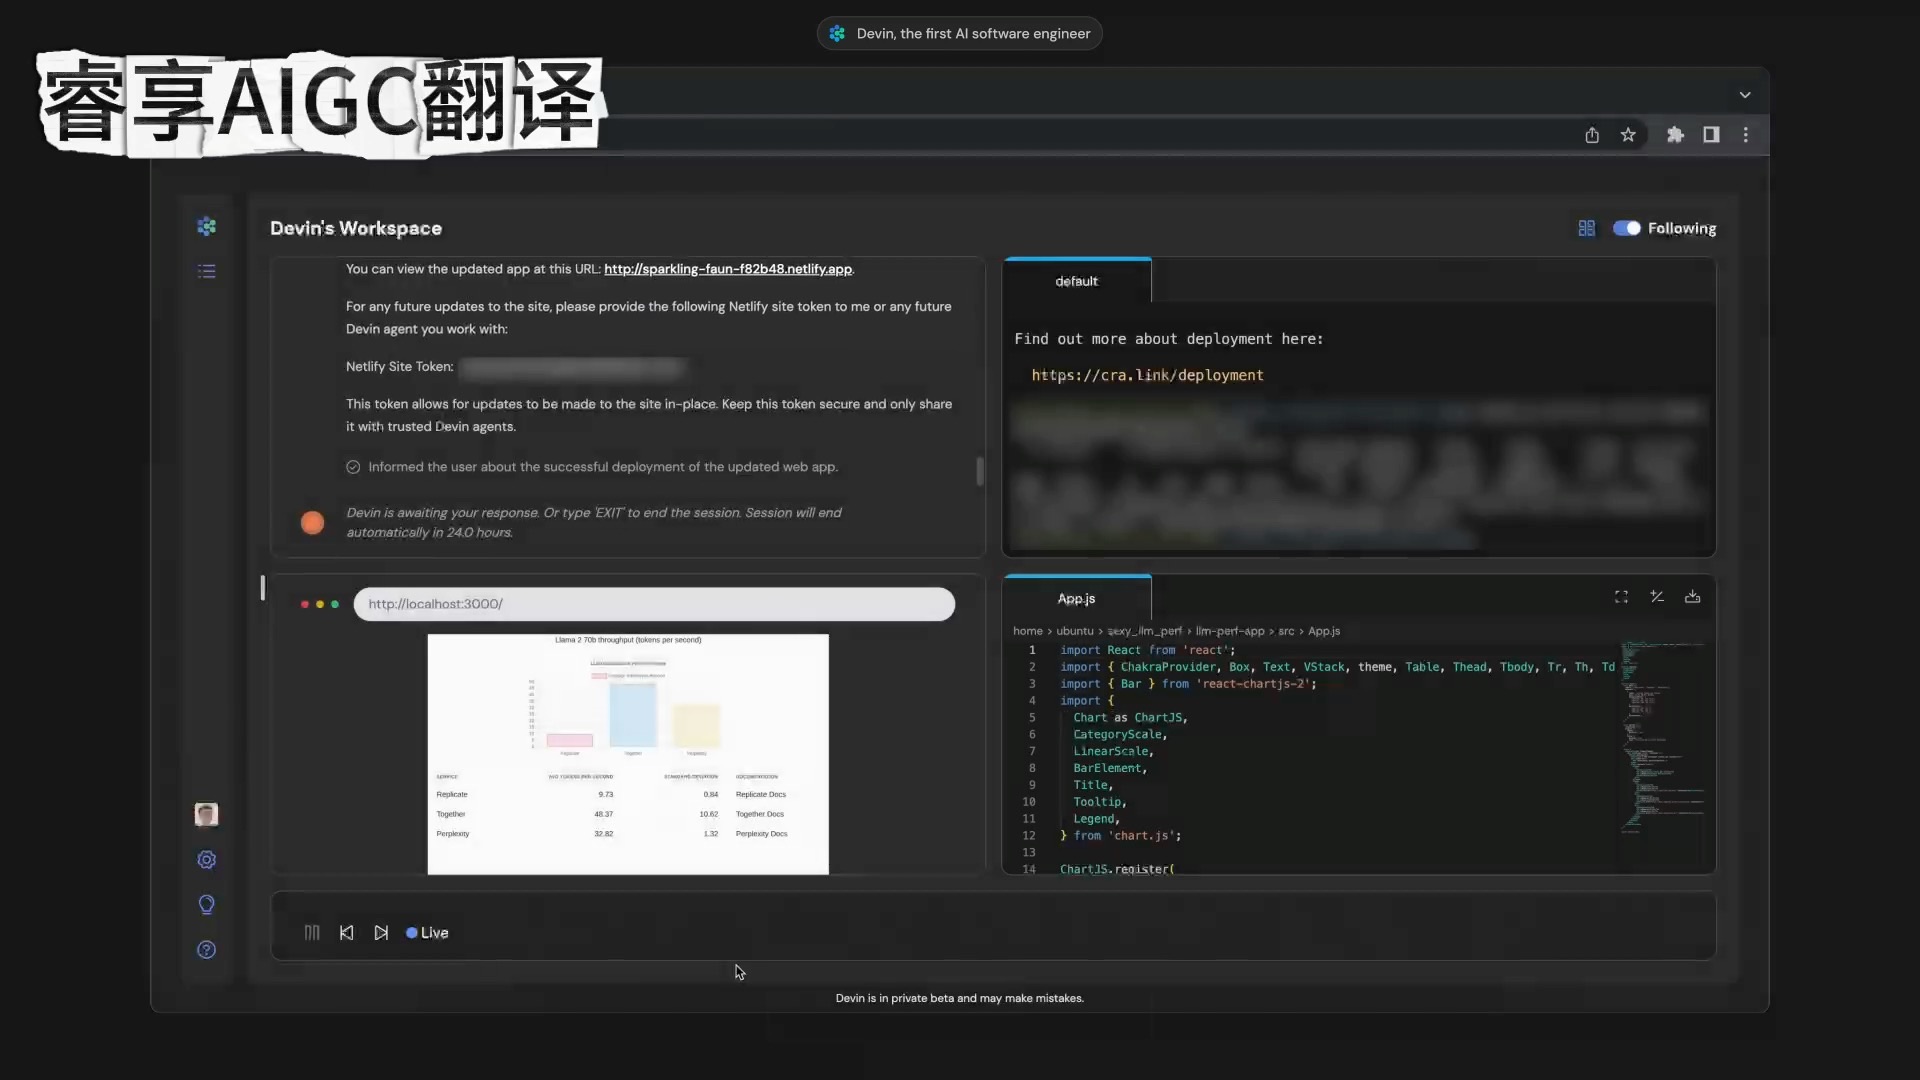Click the timeline bars icon in playback bar
1920x1080 pixels.
click(x=312, y=933)
